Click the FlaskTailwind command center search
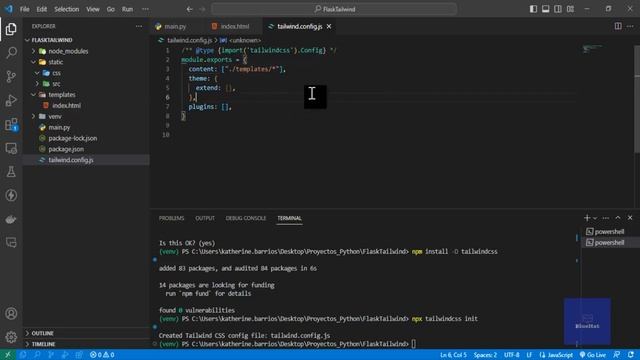Image resolution: width=640 pixels, height=360 pixels. pos(334,9)
